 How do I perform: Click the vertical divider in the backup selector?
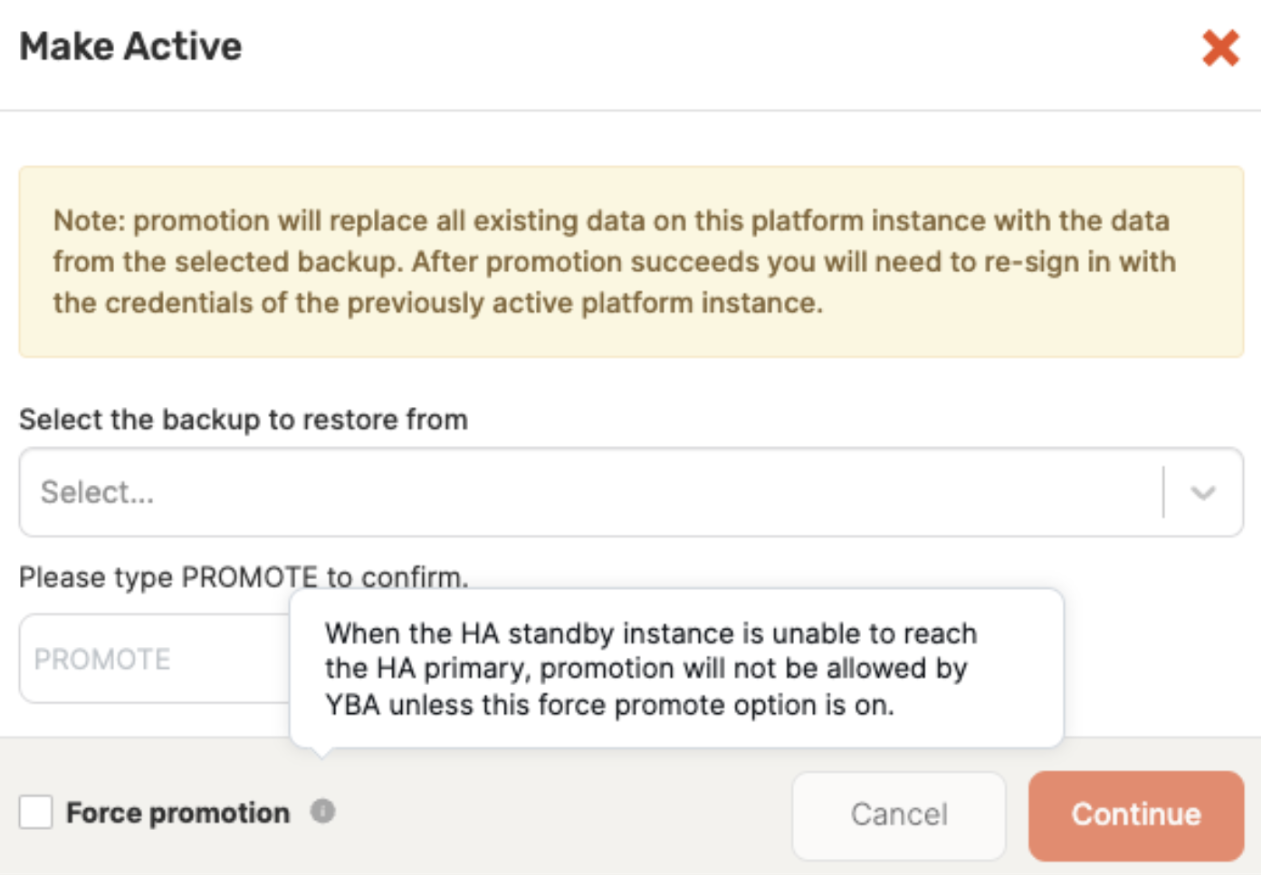click(1163, 492)
